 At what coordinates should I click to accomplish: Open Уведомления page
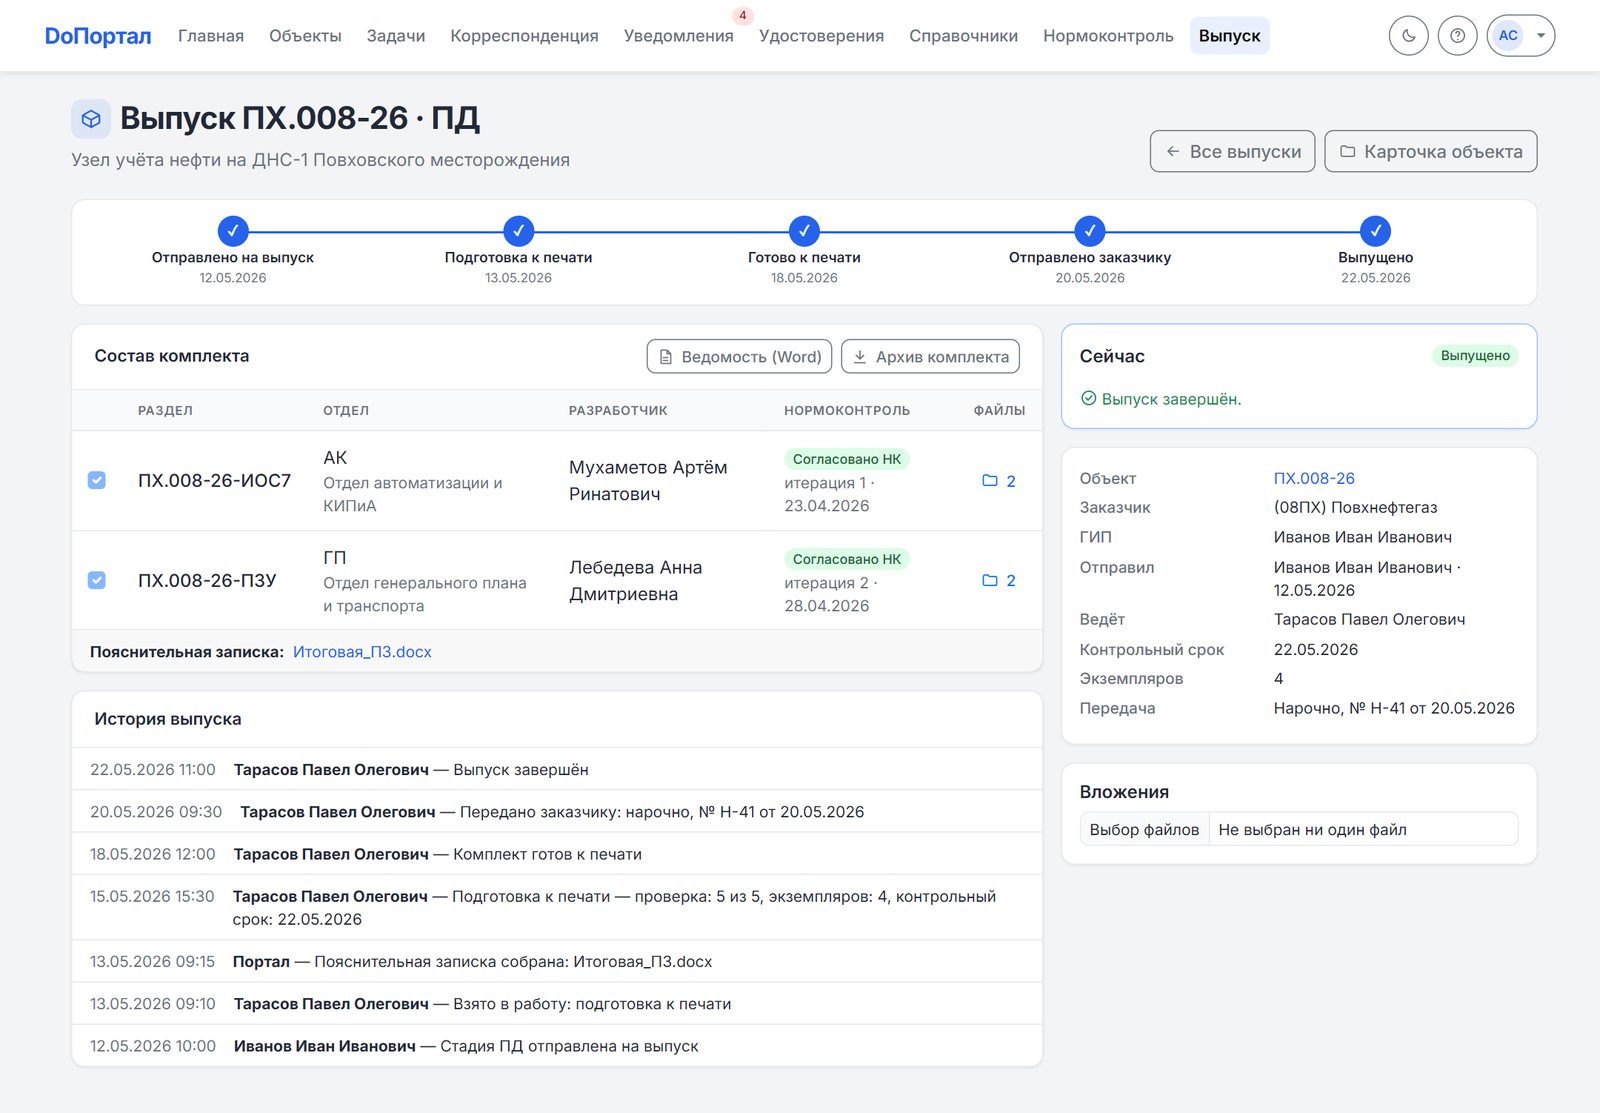coord(679,36)
